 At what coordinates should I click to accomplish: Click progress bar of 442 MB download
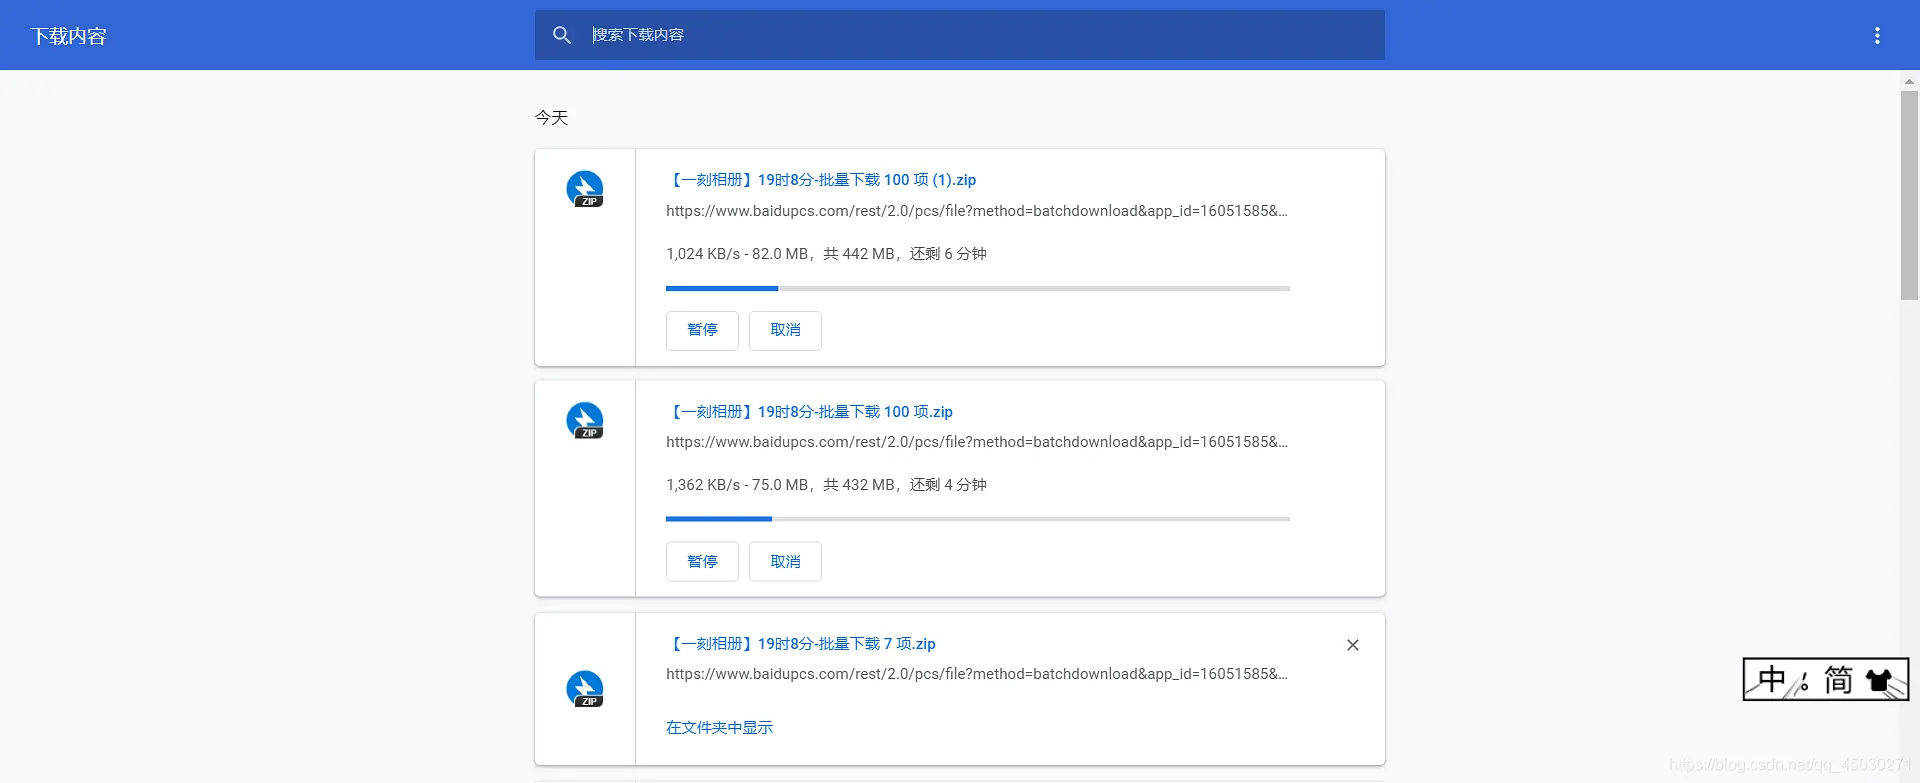tap(978, 288)
